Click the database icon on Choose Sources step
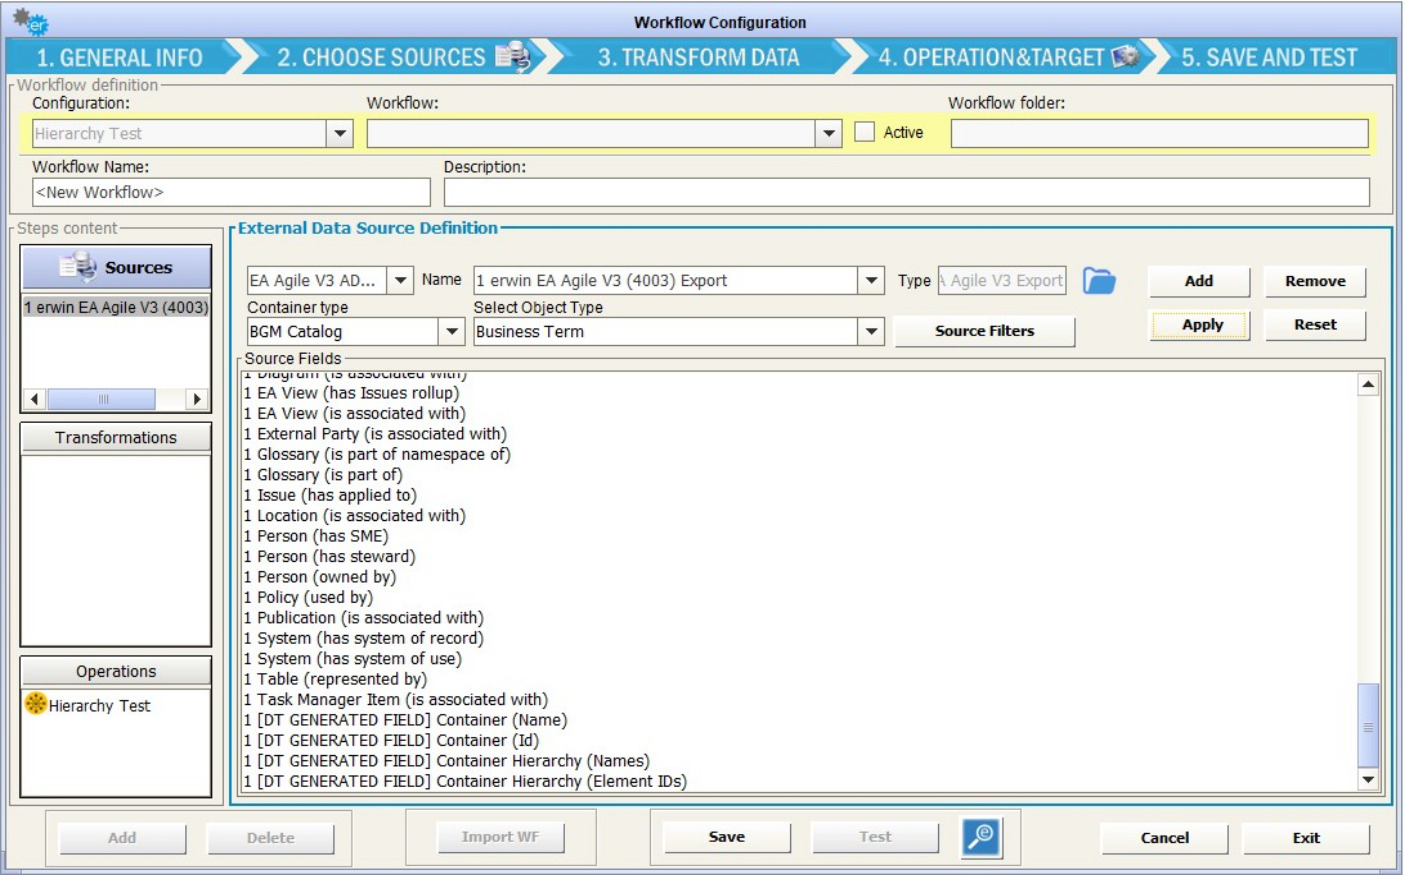This screenshot has width=1405, height=875. tap(513, 57)
